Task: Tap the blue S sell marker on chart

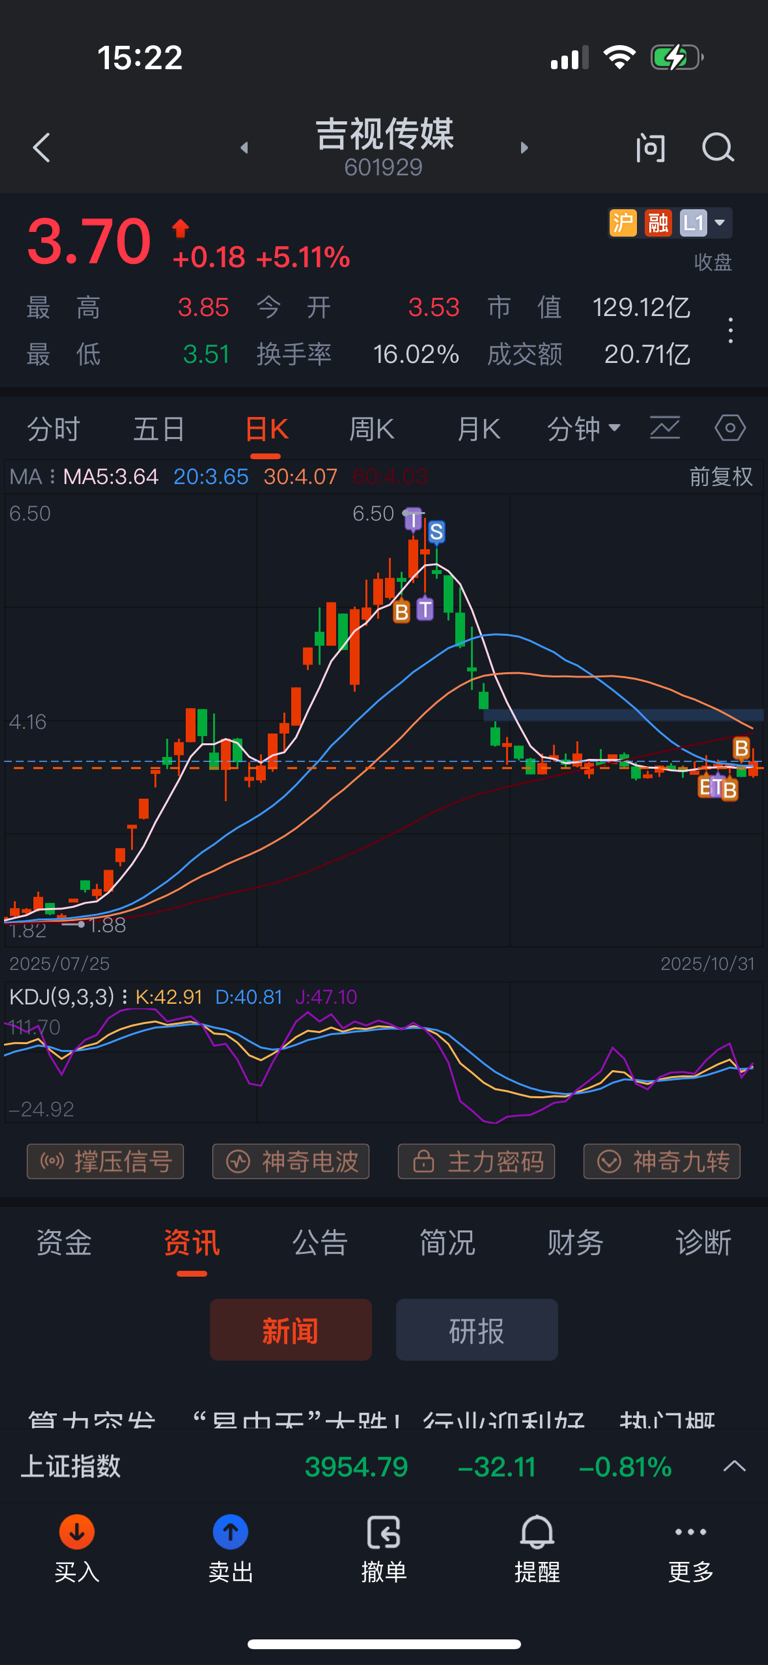Action: (x=436, y=532)
